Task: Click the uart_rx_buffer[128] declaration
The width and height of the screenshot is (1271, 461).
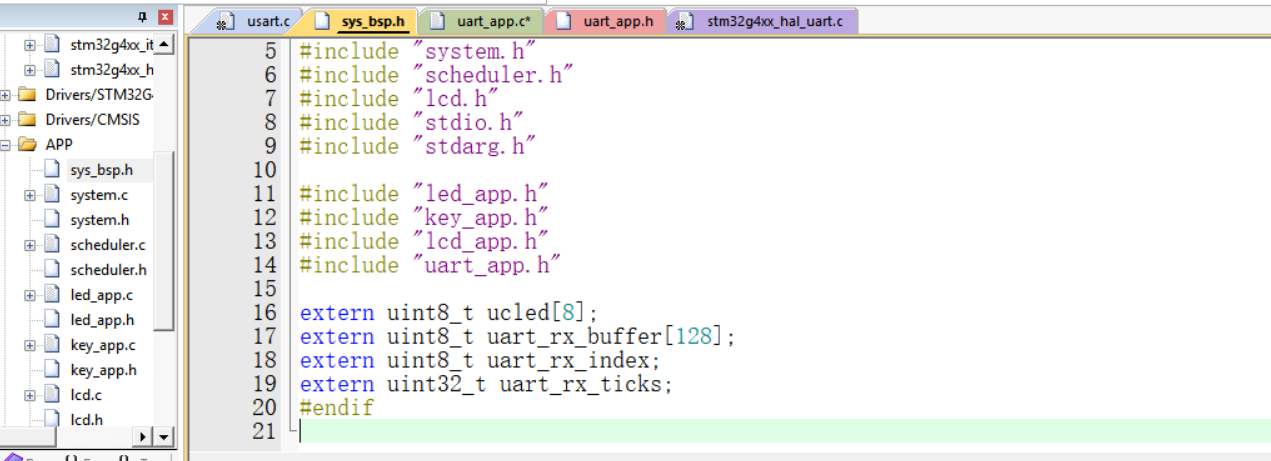Action: pos(518,337)
